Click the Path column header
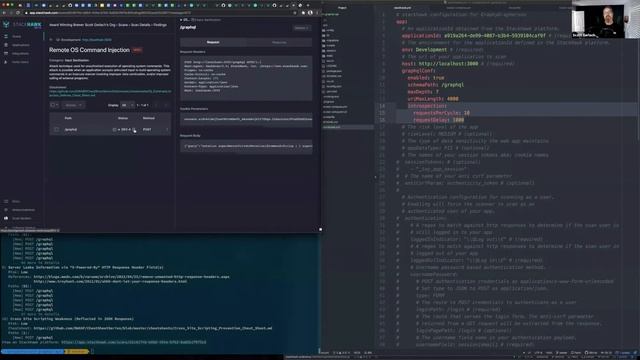The image size is (640, 360). pyautogui.click(x=68, y=118)
